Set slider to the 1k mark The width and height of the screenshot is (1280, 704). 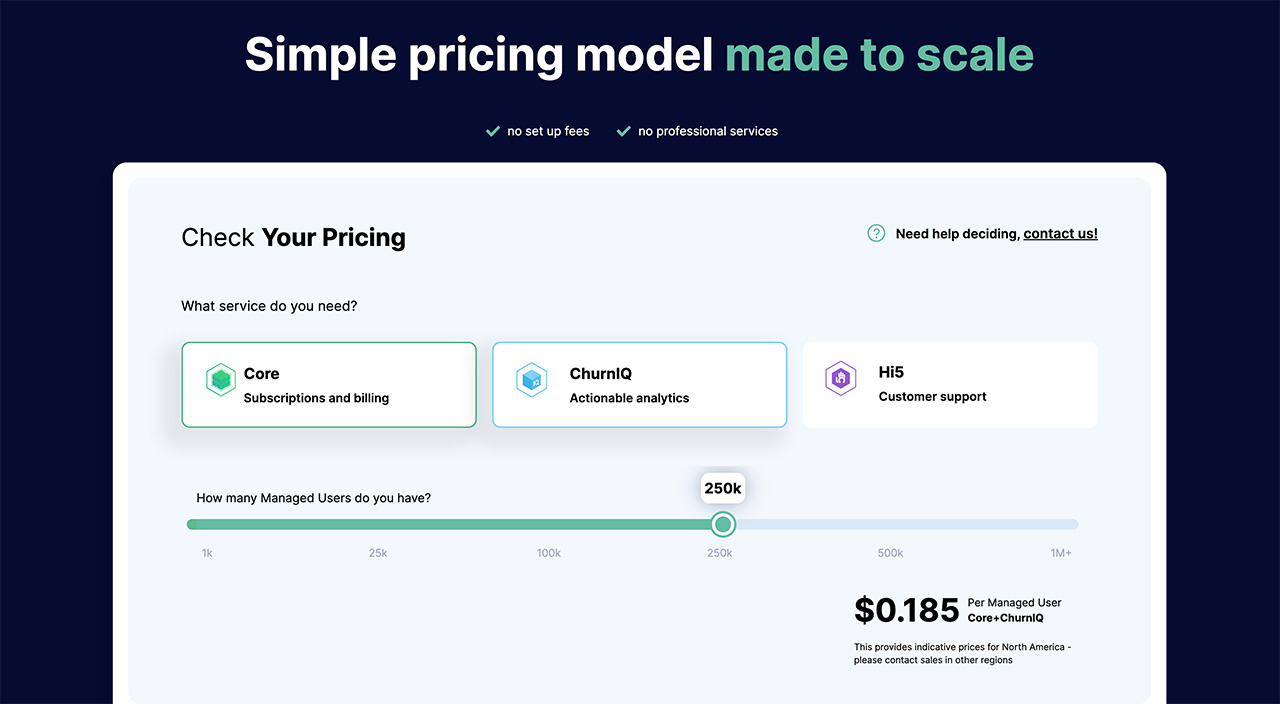point(207,553)
